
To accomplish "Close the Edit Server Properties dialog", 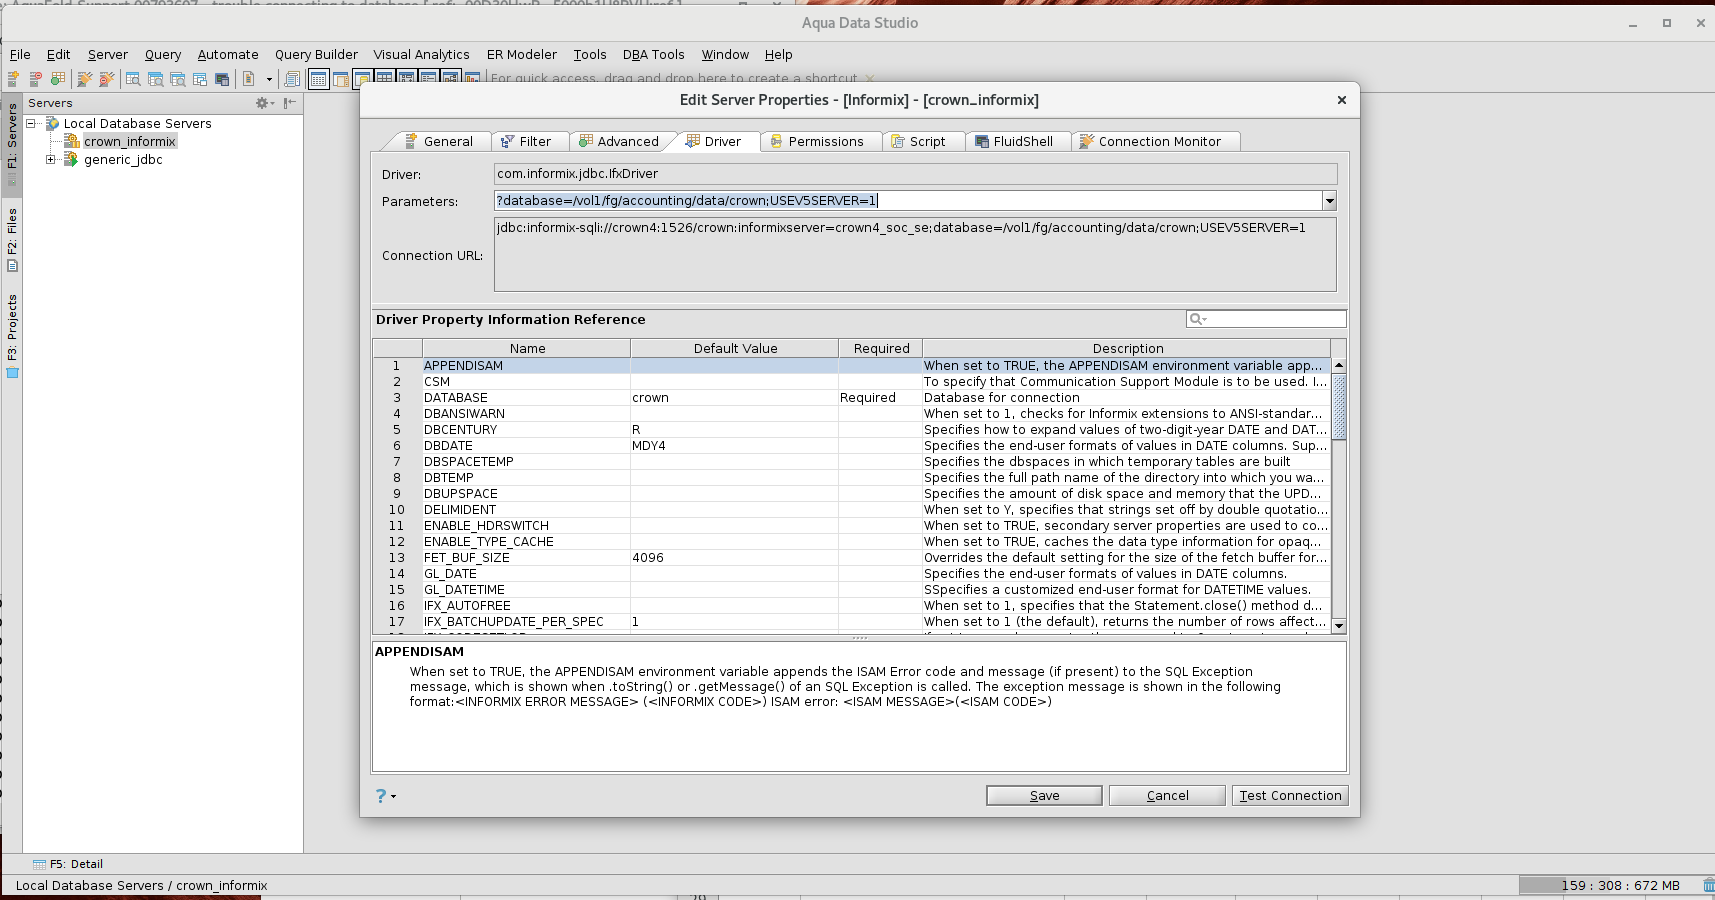I will click(1341, 100).
